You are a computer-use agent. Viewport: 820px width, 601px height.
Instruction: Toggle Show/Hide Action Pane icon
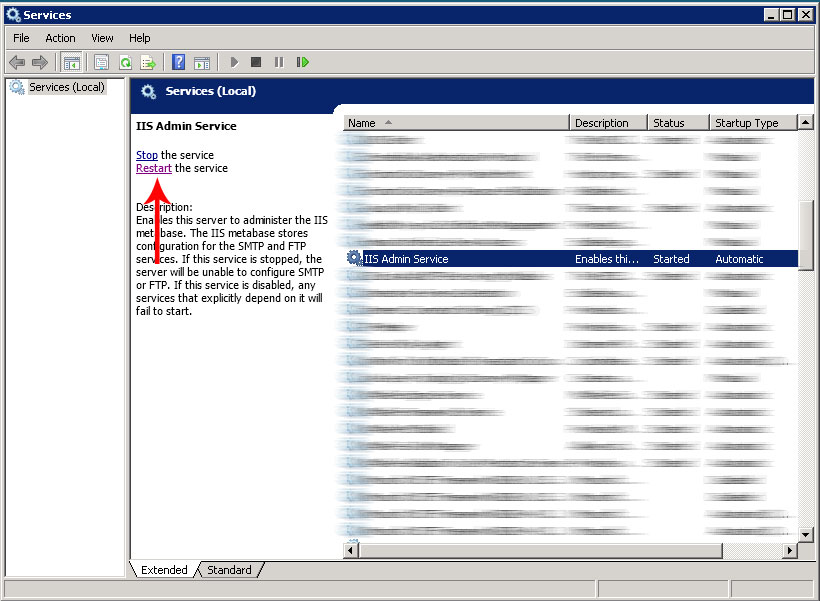coord(202,63)
